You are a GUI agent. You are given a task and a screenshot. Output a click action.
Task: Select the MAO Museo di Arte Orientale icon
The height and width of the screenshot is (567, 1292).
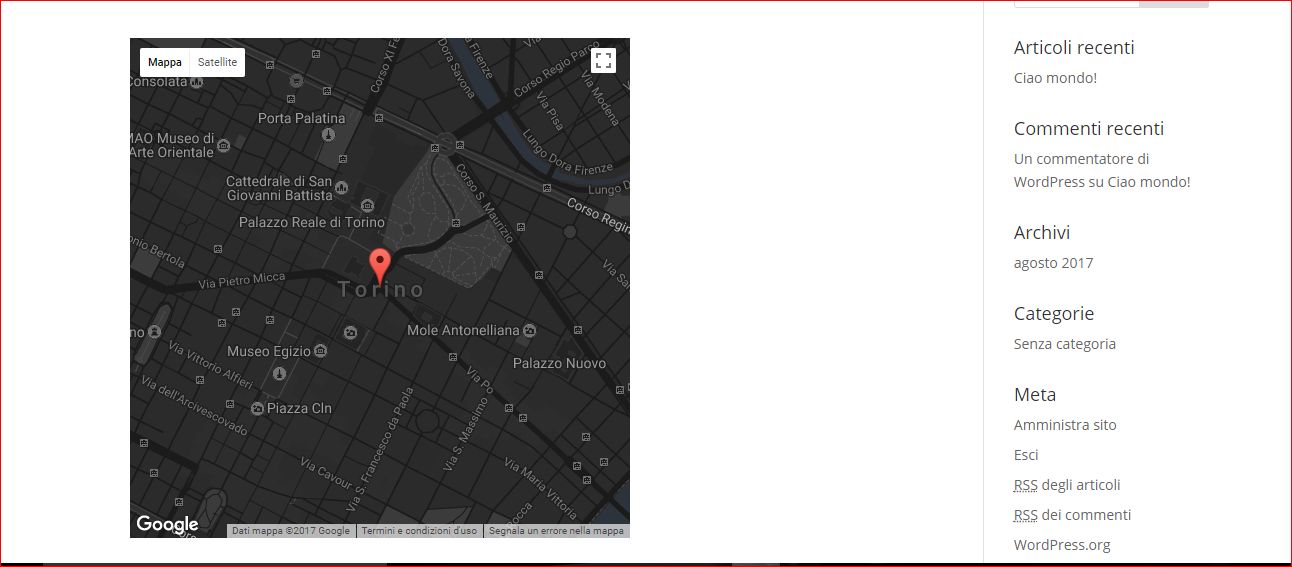222,146
